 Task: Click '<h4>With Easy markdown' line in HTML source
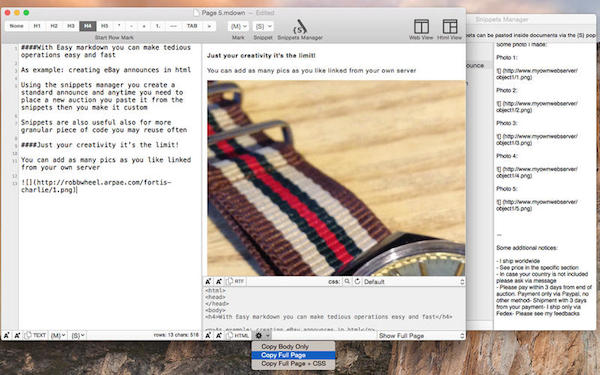click(x=329, y=316)
